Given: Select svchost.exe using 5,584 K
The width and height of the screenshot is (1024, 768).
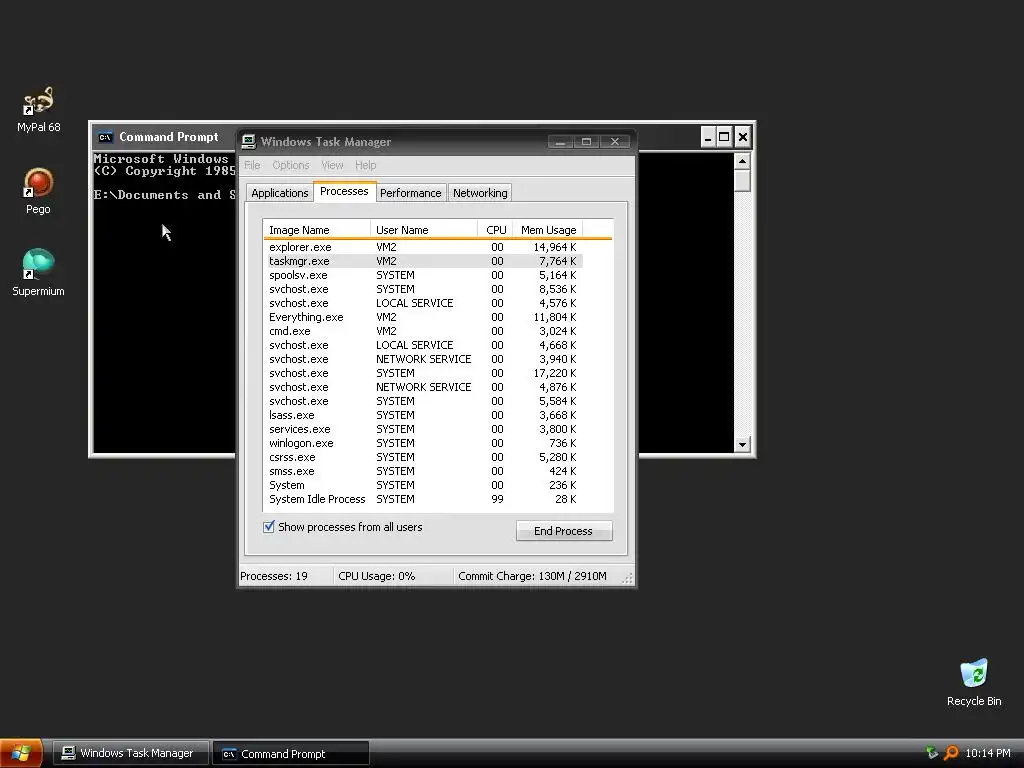Looking at the screenshot, I should pos(423,401).
